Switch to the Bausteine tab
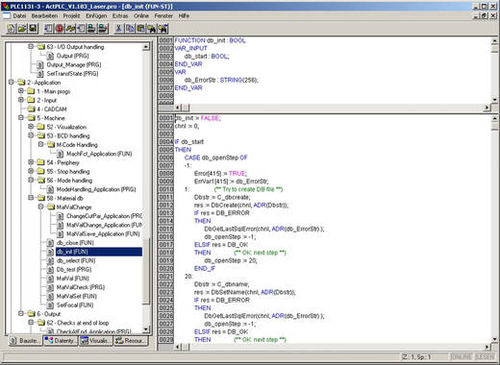500x365 pixels. (25, 341)
